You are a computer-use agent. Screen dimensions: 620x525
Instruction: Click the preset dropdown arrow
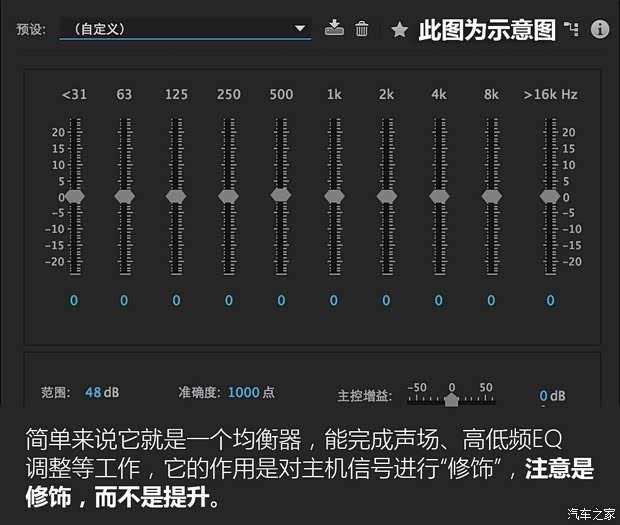coord(300,28)
